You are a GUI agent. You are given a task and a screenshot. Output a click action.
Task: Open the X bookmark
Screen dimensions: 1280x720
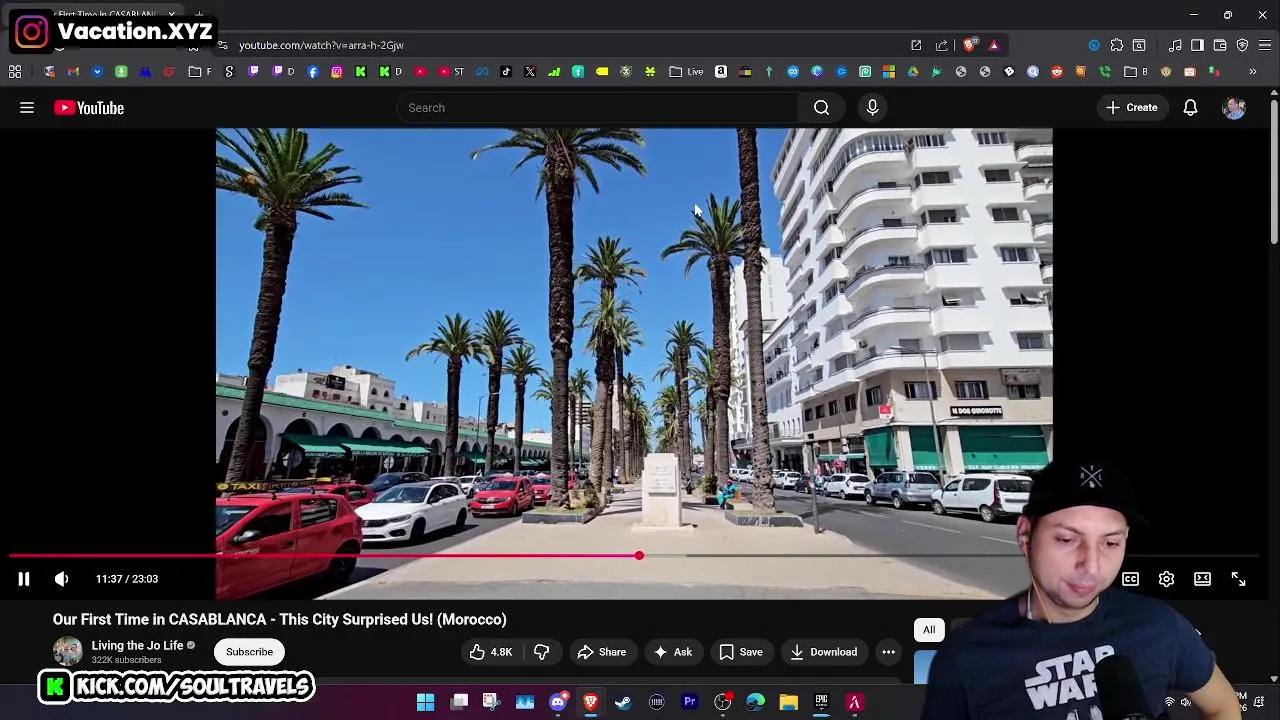coord(530,71)
